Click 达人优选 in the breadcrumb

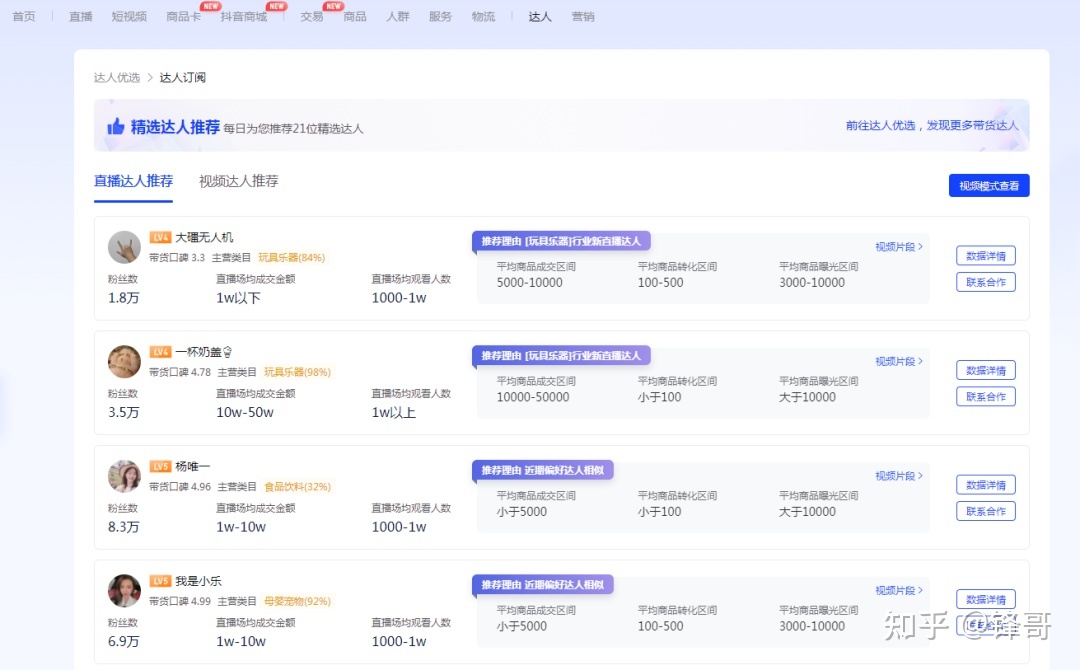point(117,78)
